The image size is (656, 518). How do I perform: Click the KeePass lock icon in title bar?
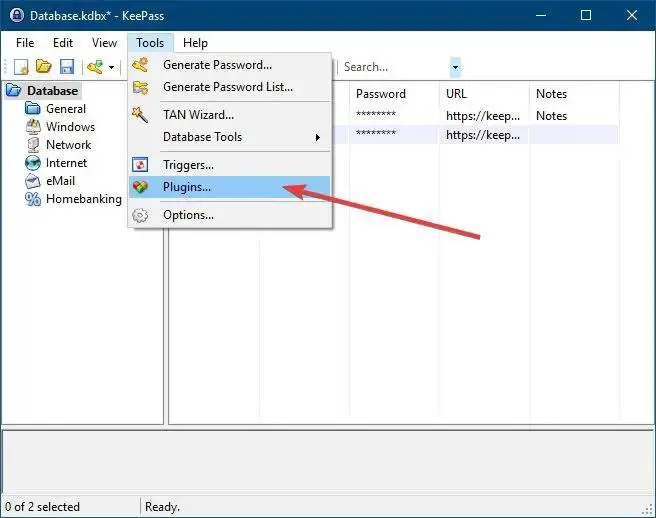click(x=17, y=15)
